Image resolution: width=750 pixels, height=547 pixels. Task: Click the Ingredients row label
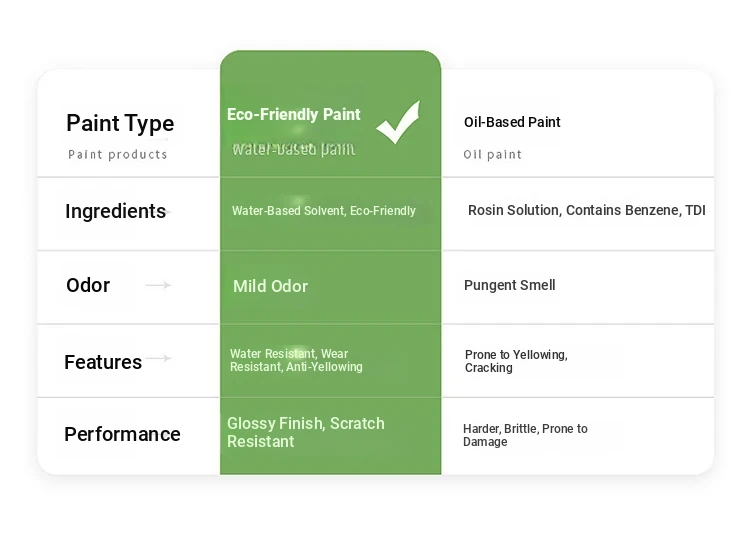(x=115, y=211)
